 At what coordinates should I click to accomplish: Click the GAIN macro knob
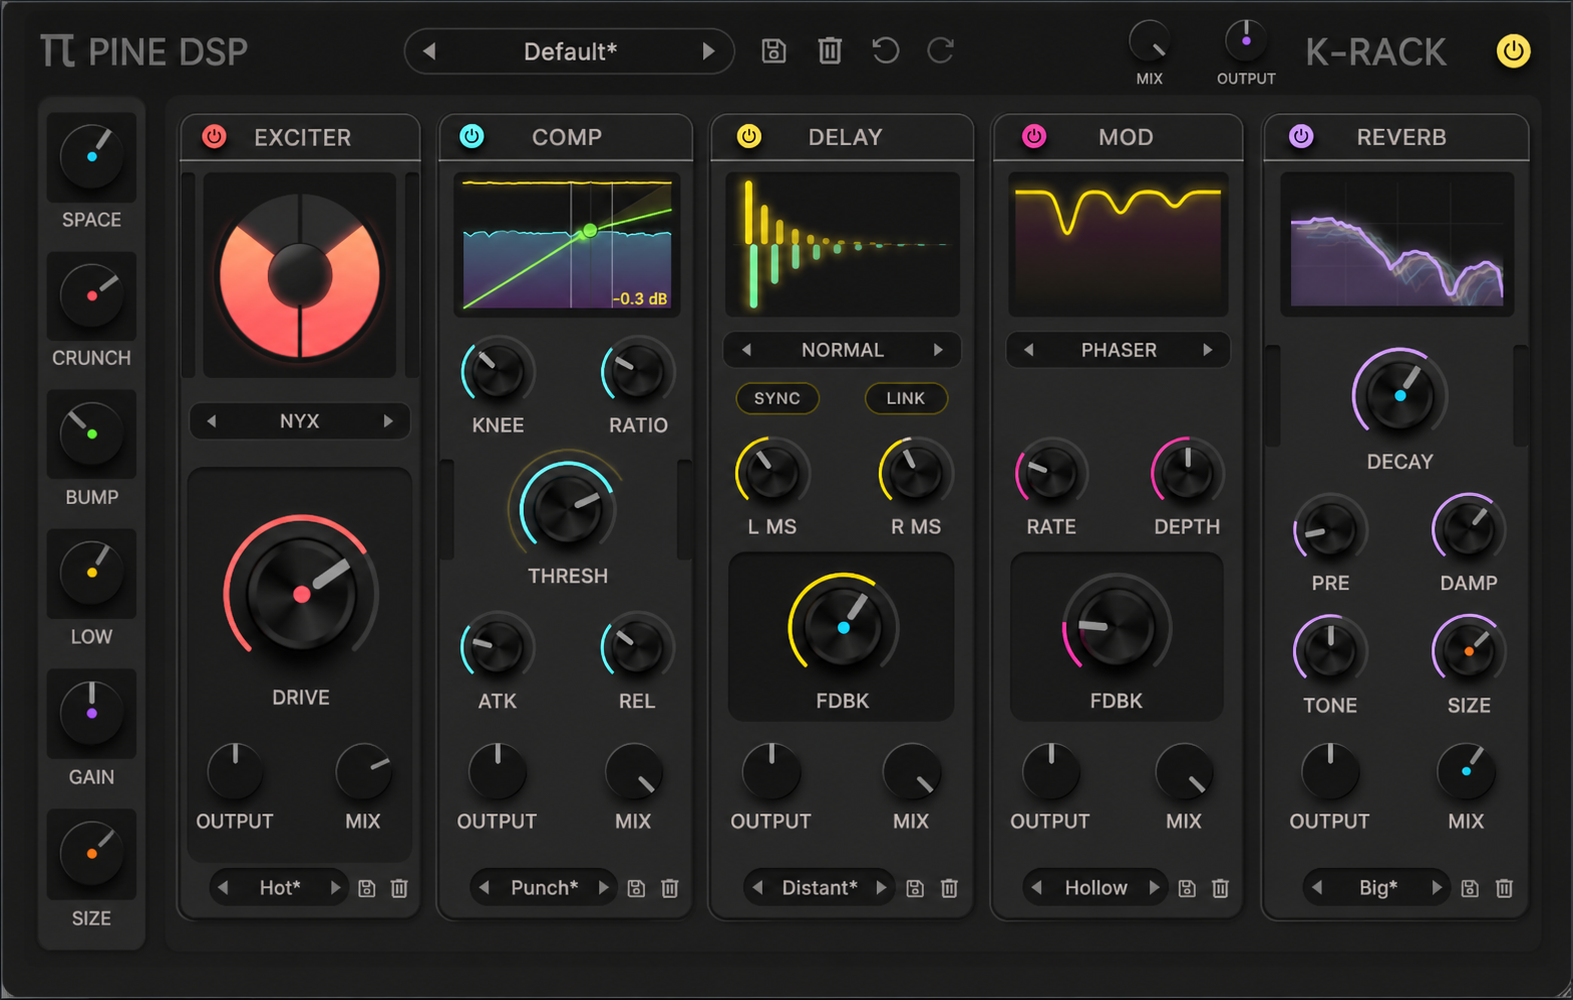click(91, 713)
